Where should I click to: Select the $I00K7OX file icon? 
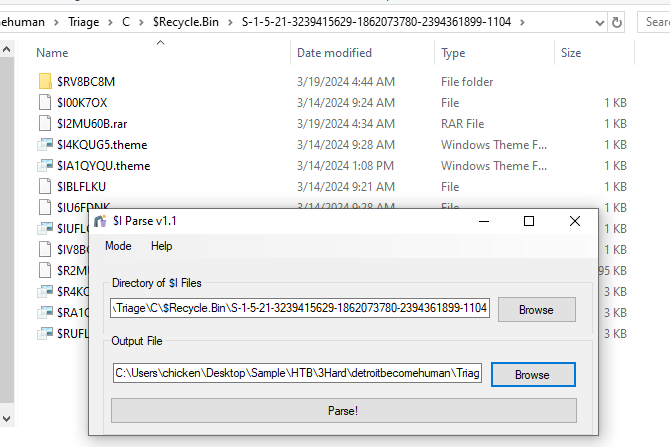44,102
